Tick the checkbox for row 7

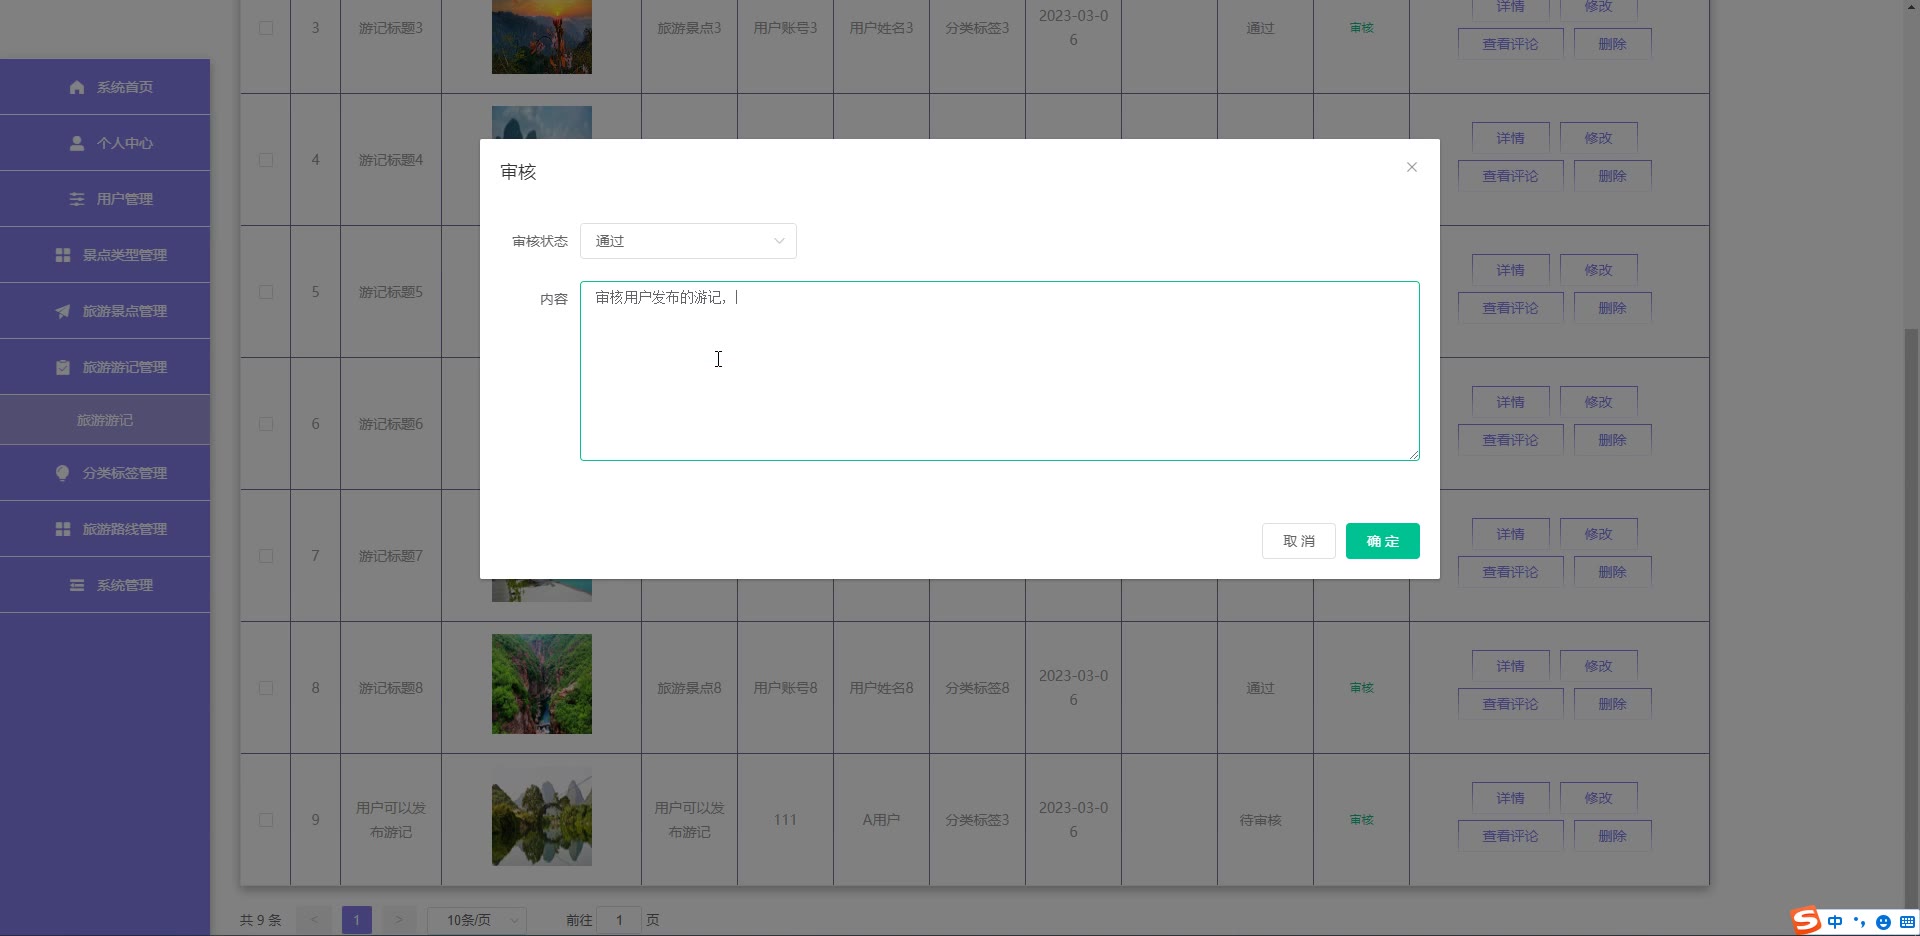(x=266, y=556)
